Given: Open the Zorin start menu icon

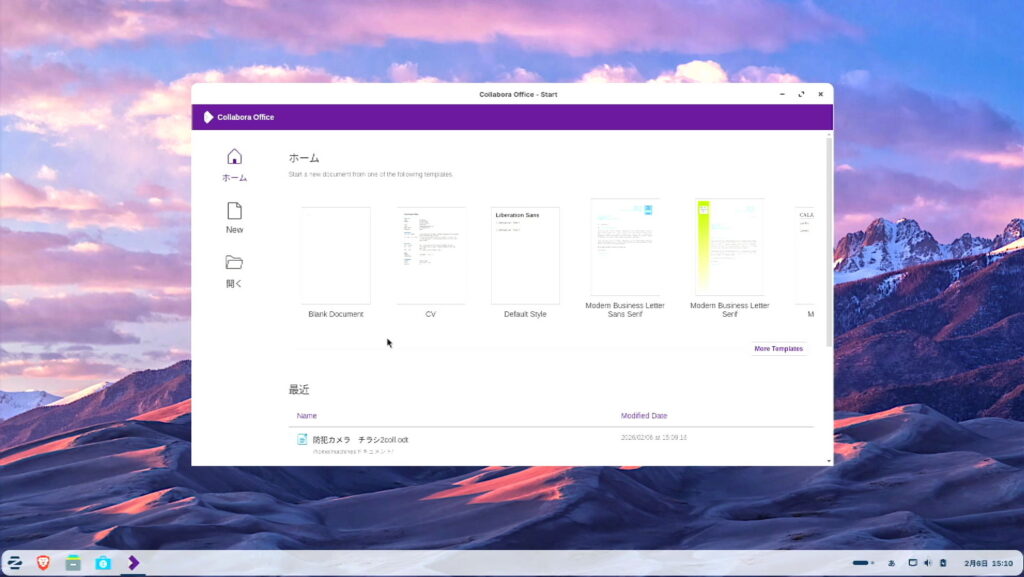Looking at the screenshot, I should (16, 563).
